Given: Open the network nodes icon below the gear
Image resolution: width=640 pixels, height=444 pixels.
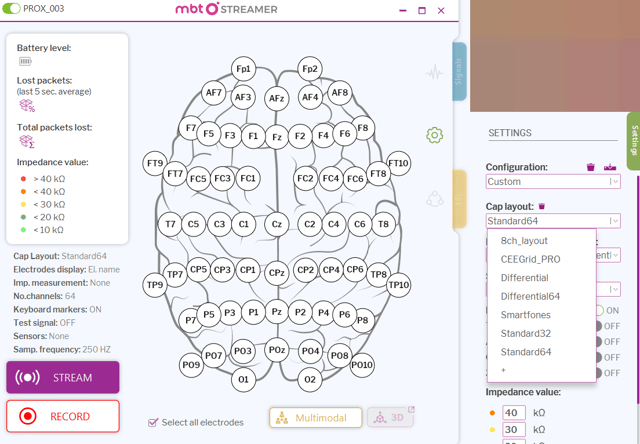Looking at the screenshot, I should coord(434,199).
